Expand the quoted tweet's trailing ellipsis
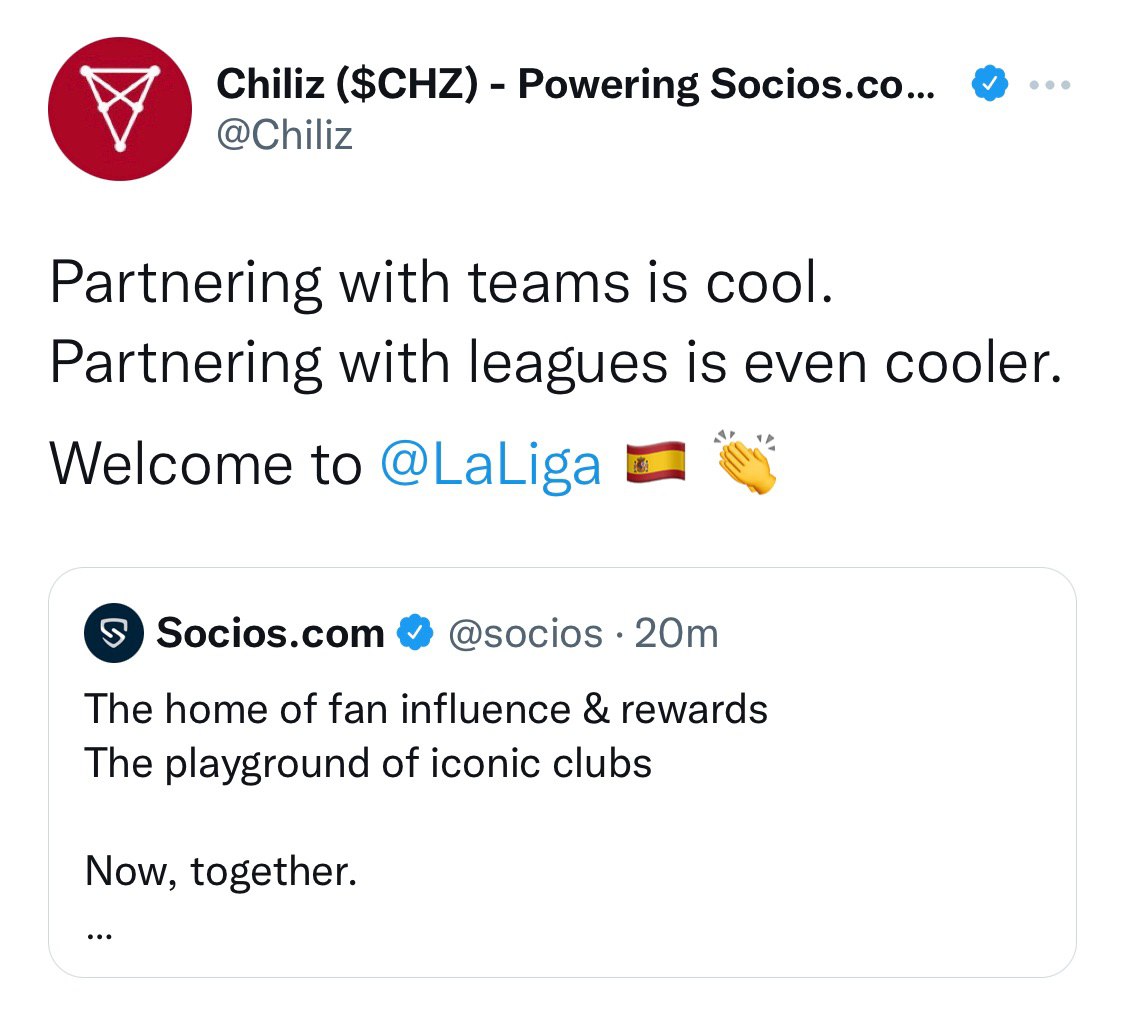Screen dimensions: 1125x1013 [x=99, y=933]
